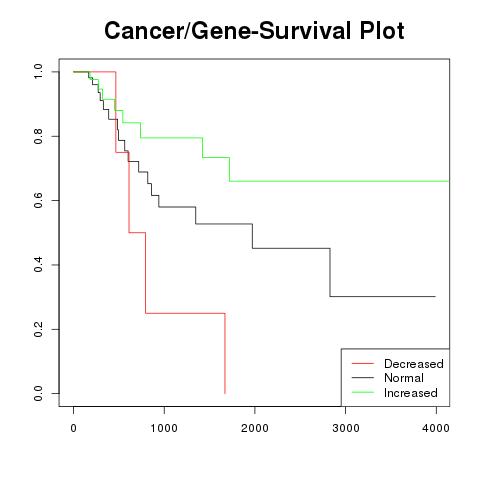The height and width of the screenshot is (480, 480).
Task: Click the x-axis tick label 1000
Action: tap(164, 428)
